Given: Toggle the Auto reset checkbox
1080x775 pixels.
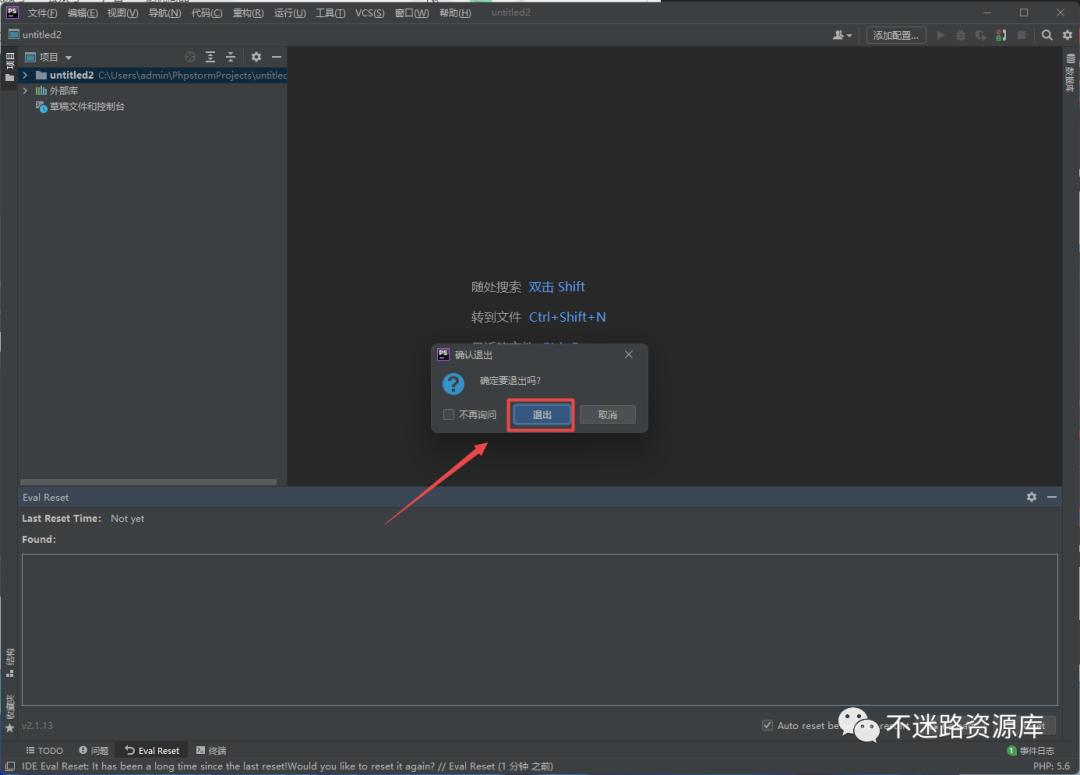Looking at the screenshot, I should pyautogui.click(x=767, y=725).
